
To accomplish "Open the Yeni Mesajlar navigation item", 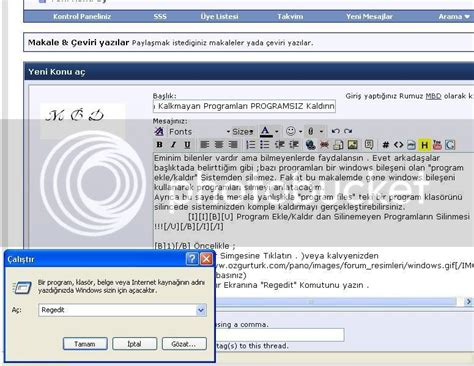I will (x=369, y=16).
